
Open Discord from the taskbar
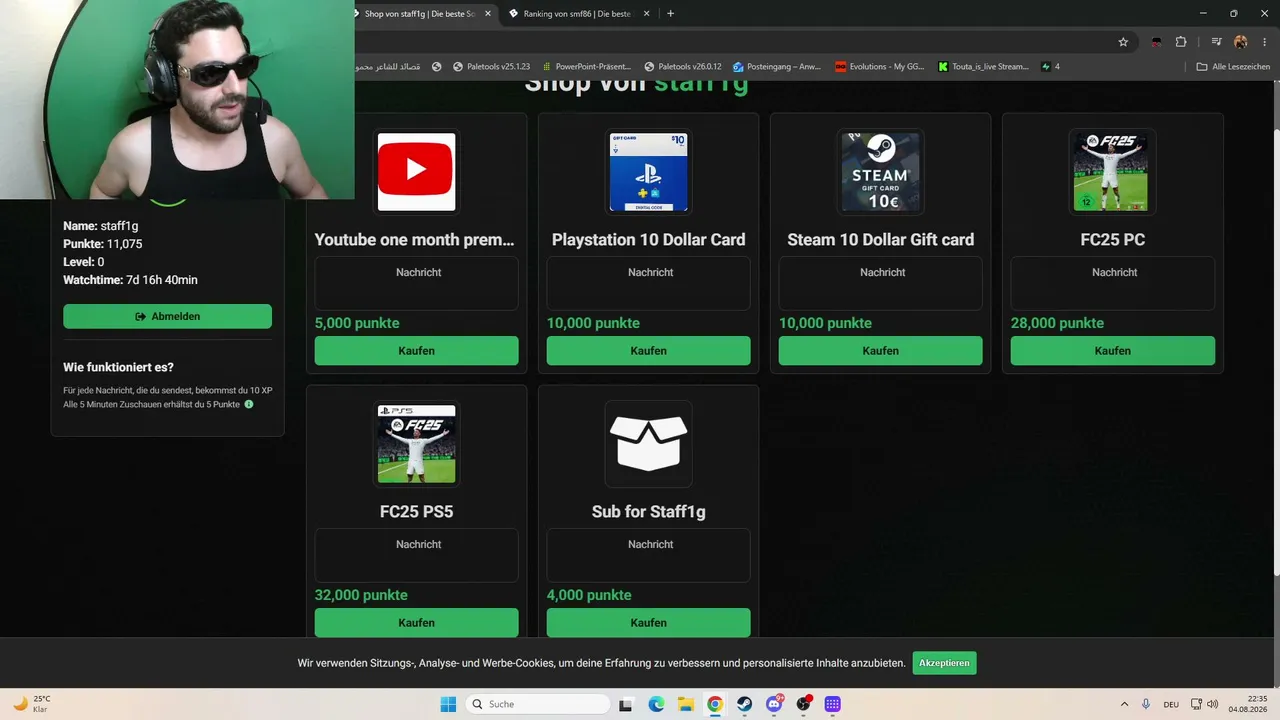click(x=774, y=704)
